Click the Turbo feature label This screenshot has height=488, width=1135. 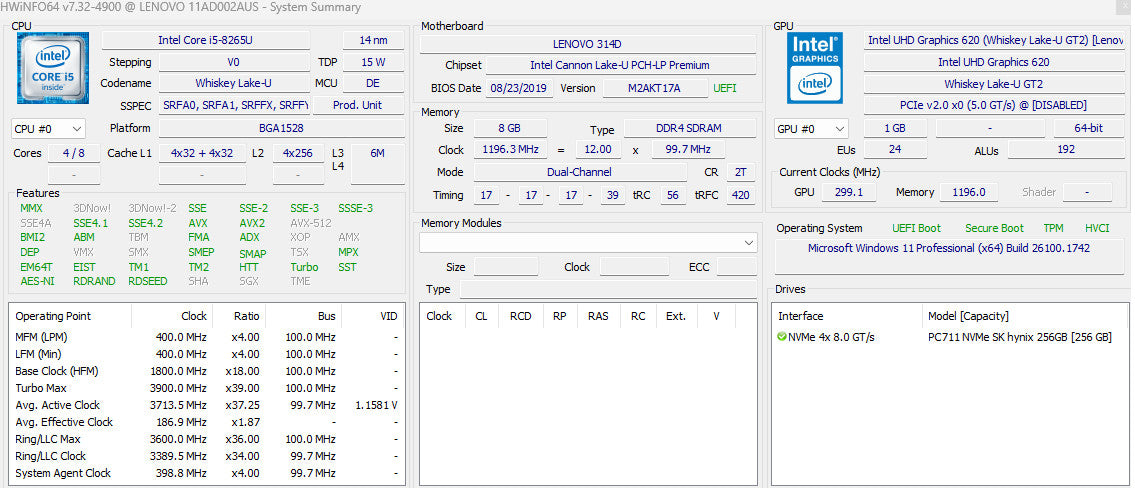click(304, 266)
